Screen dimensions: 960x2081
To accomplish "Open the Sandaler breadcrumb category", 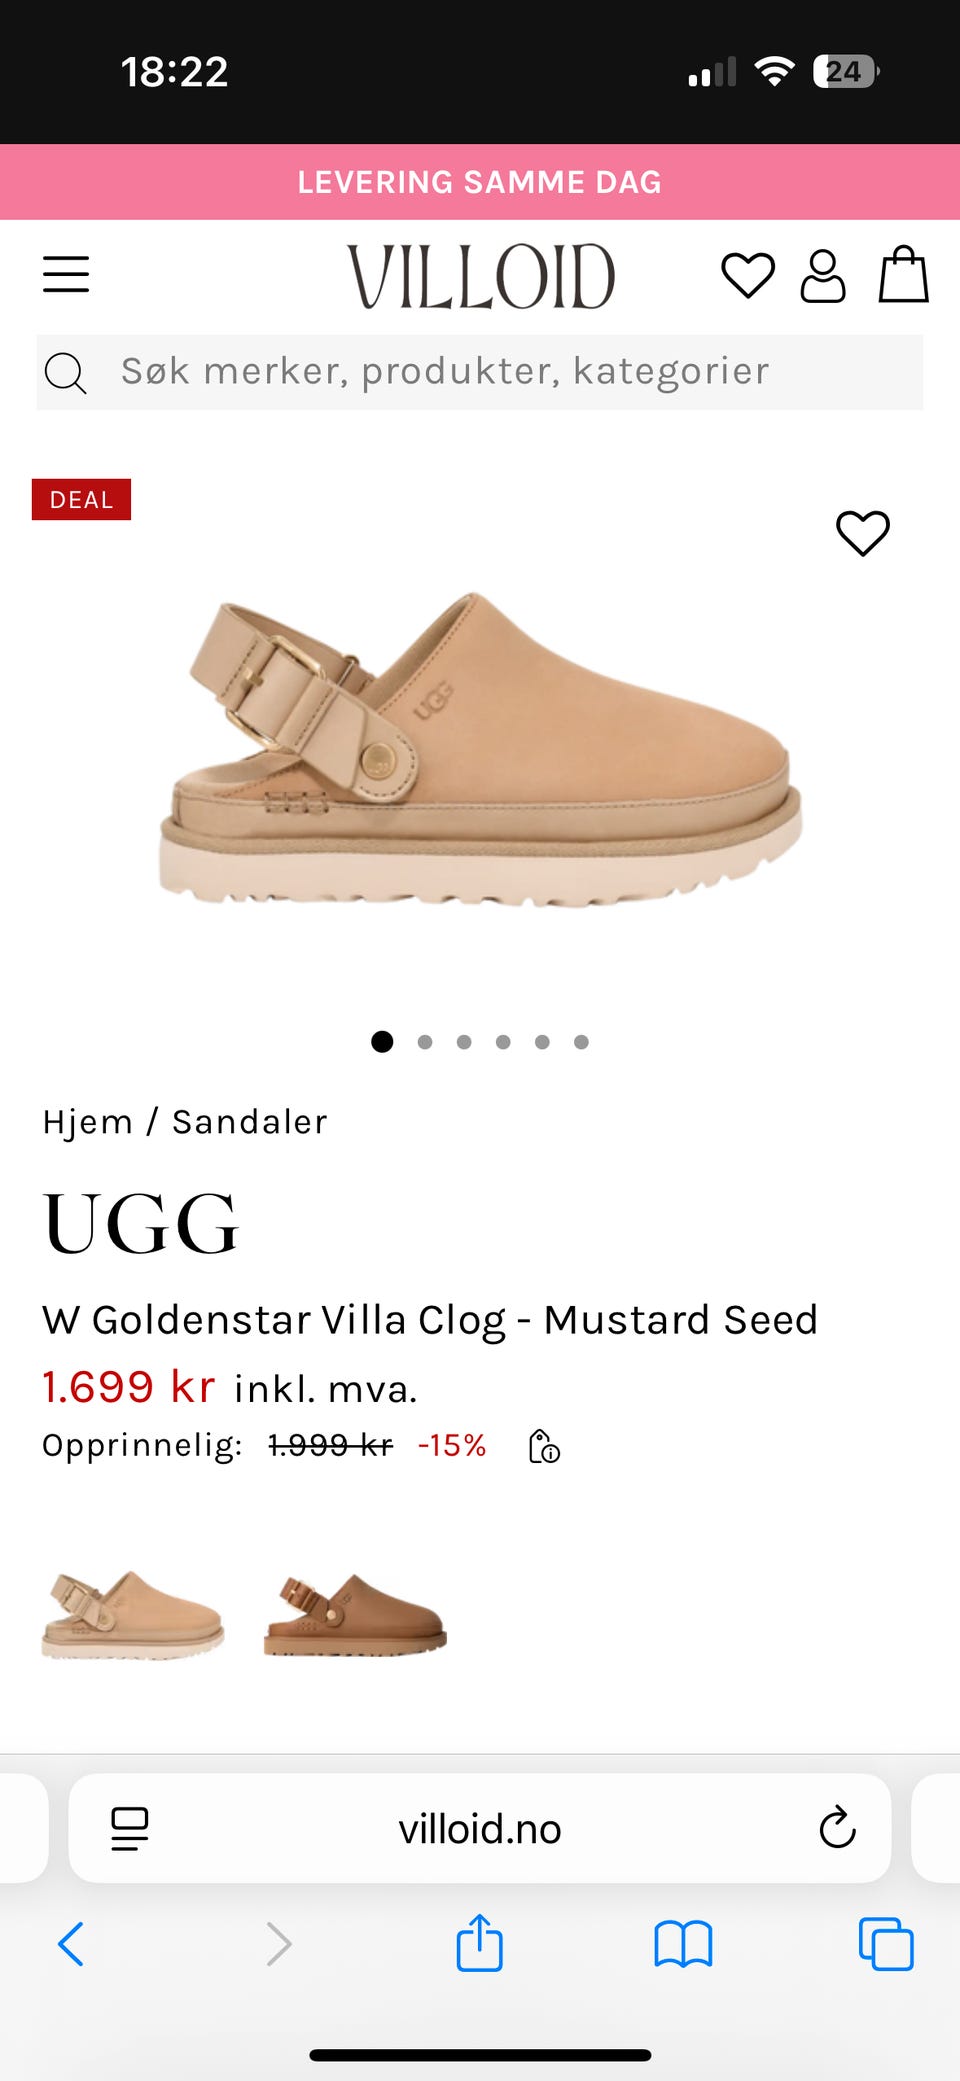I will [x=250, y=1122].
